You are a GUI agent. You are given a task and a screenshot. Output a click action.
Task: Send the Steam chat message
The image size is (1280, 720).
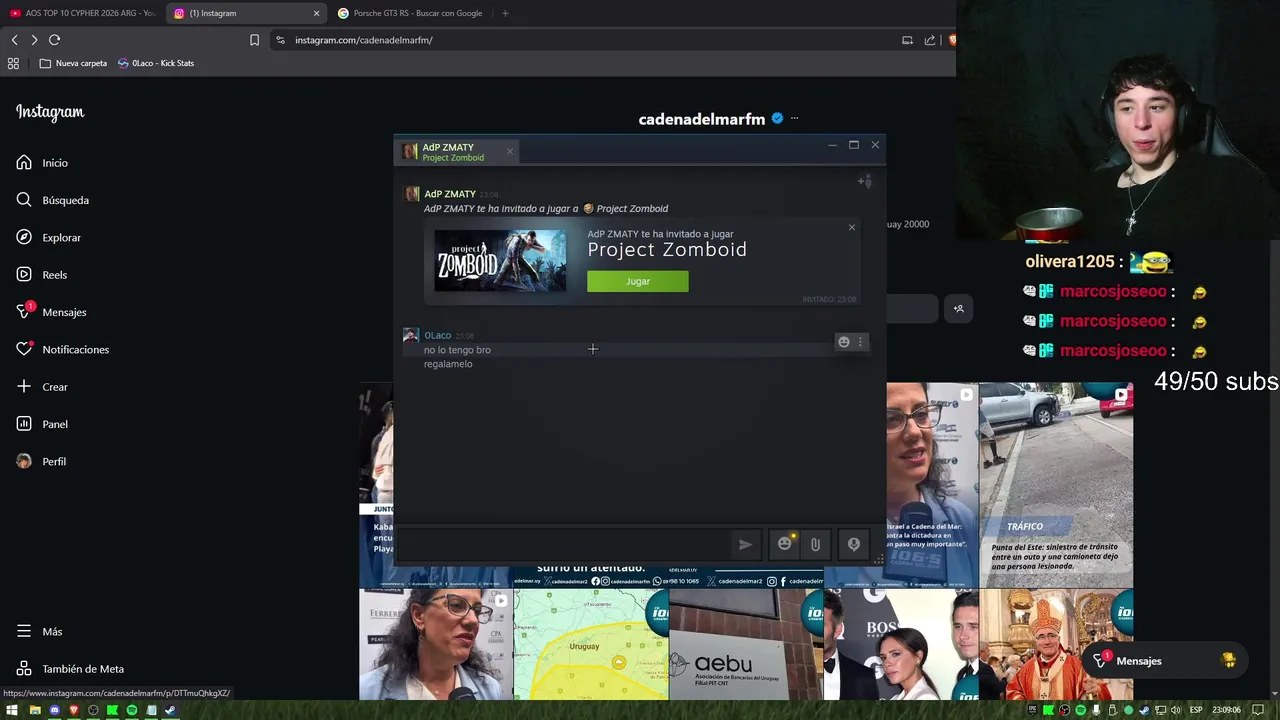[745, 544]
